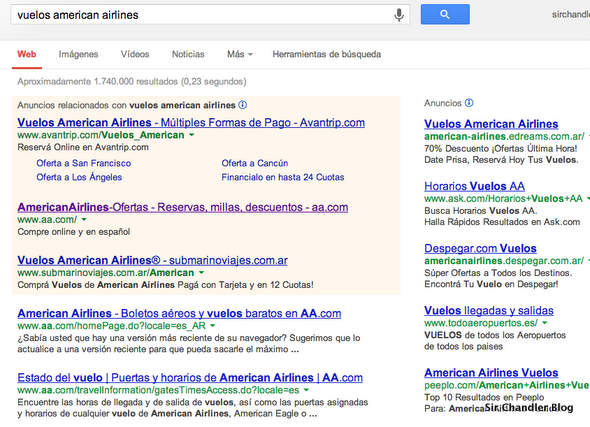Expand arrow next to www.avantrip.com/Vuelos_American
This screenshot has height=427, width=590.
point(192,135)
